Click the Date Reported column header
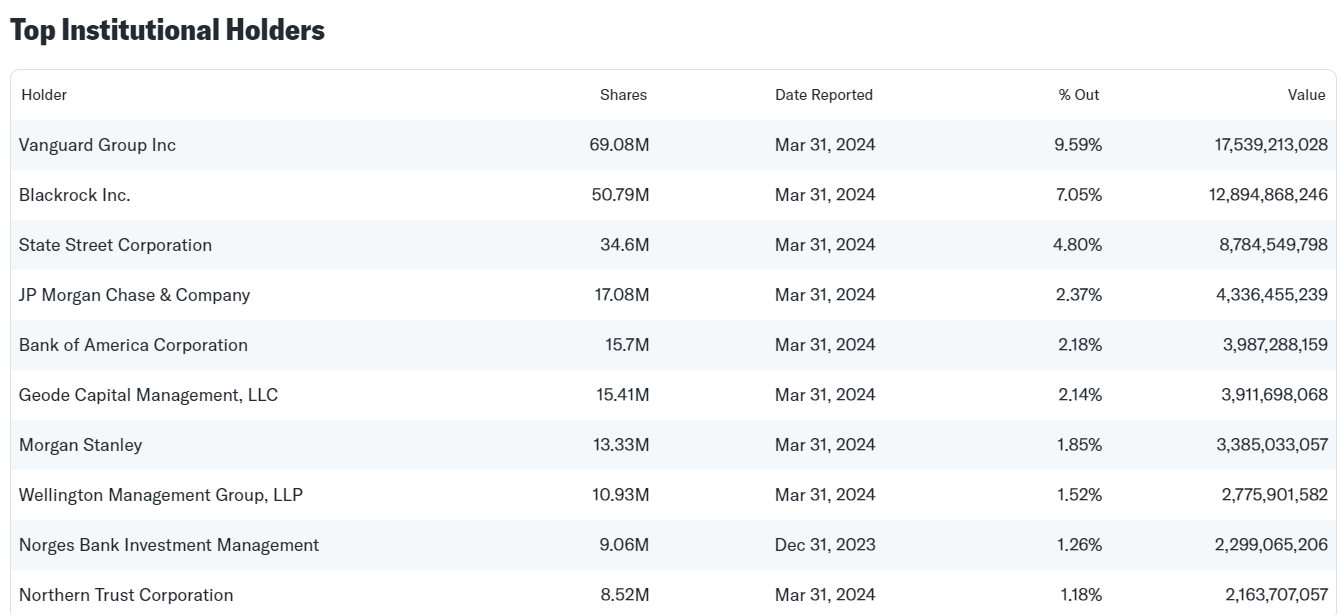This screenshot has width=1340, height=615. pos(824,95)
